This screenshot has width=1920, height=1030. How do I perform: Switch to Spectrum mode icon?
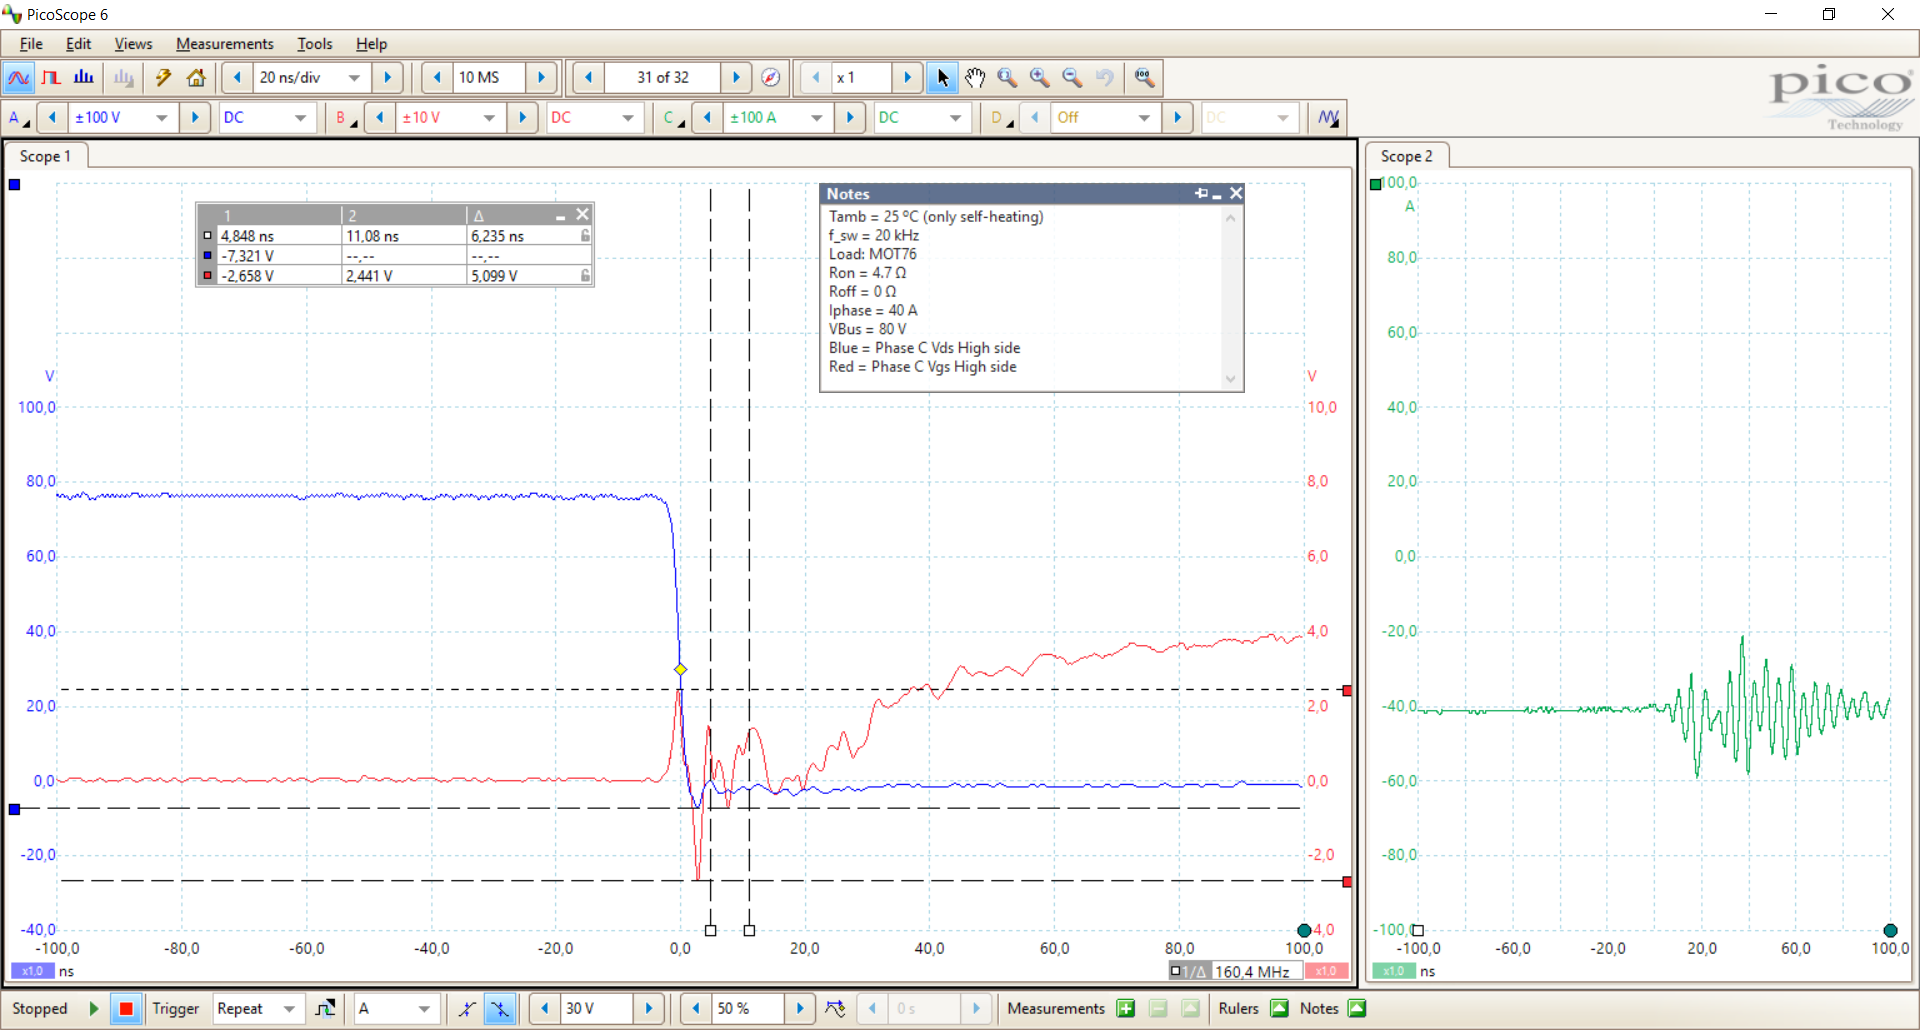coord(84,78)
